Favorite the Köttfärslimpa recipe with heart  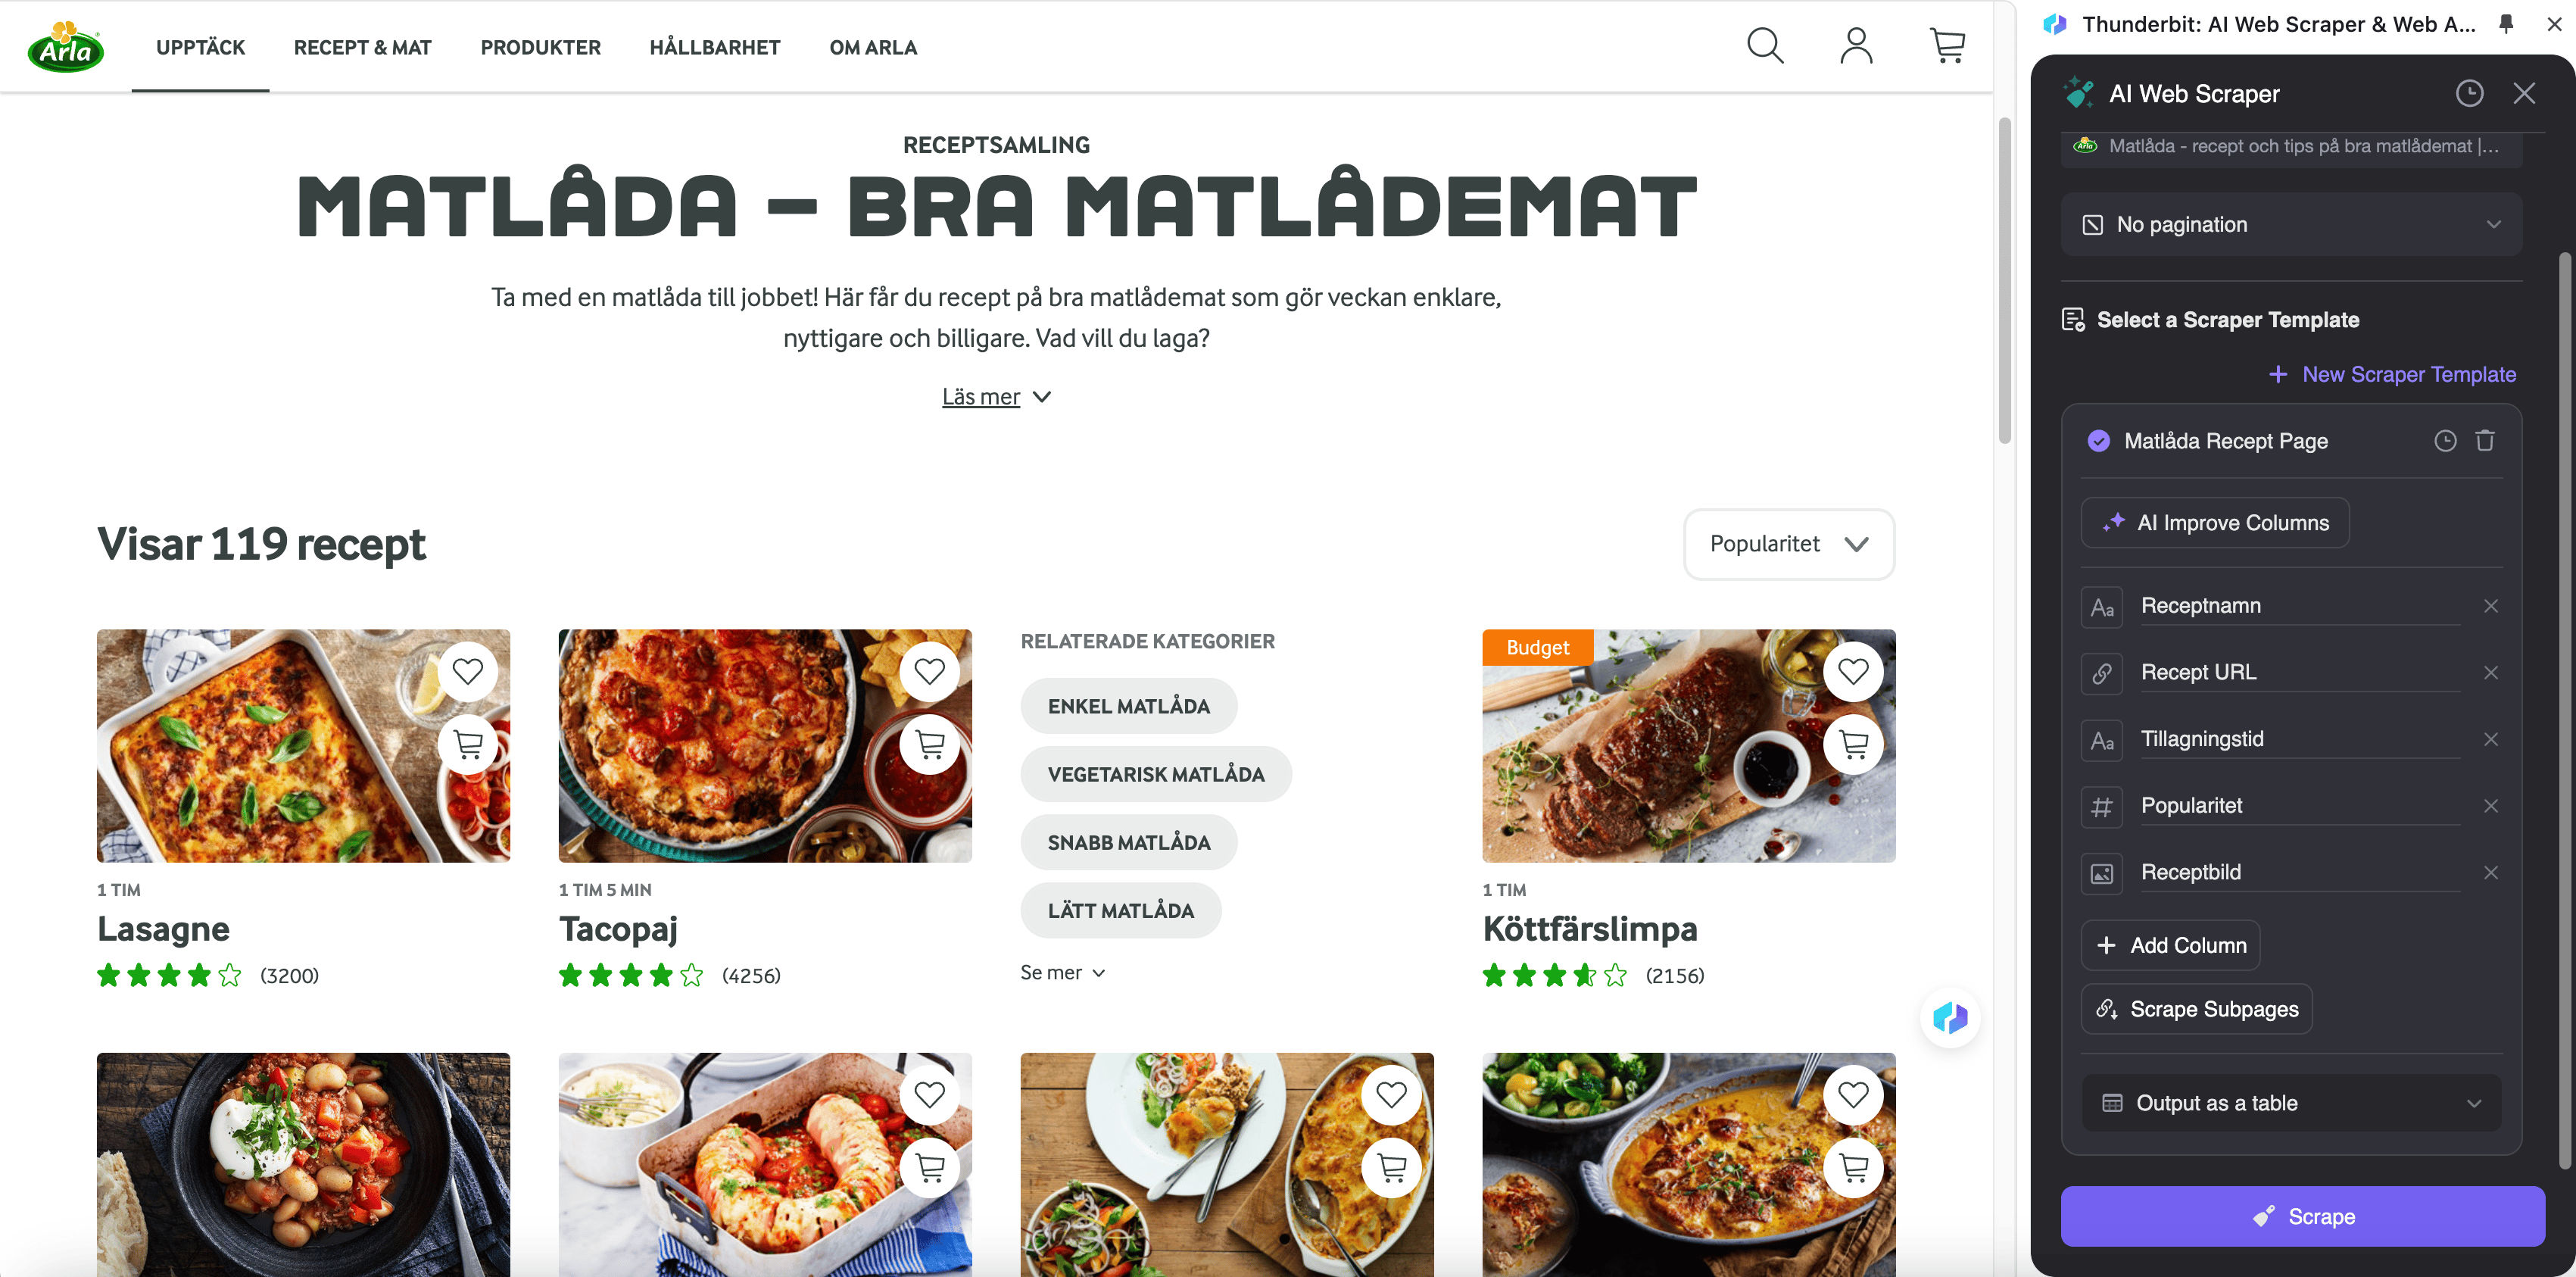(x=1853, y=671)
